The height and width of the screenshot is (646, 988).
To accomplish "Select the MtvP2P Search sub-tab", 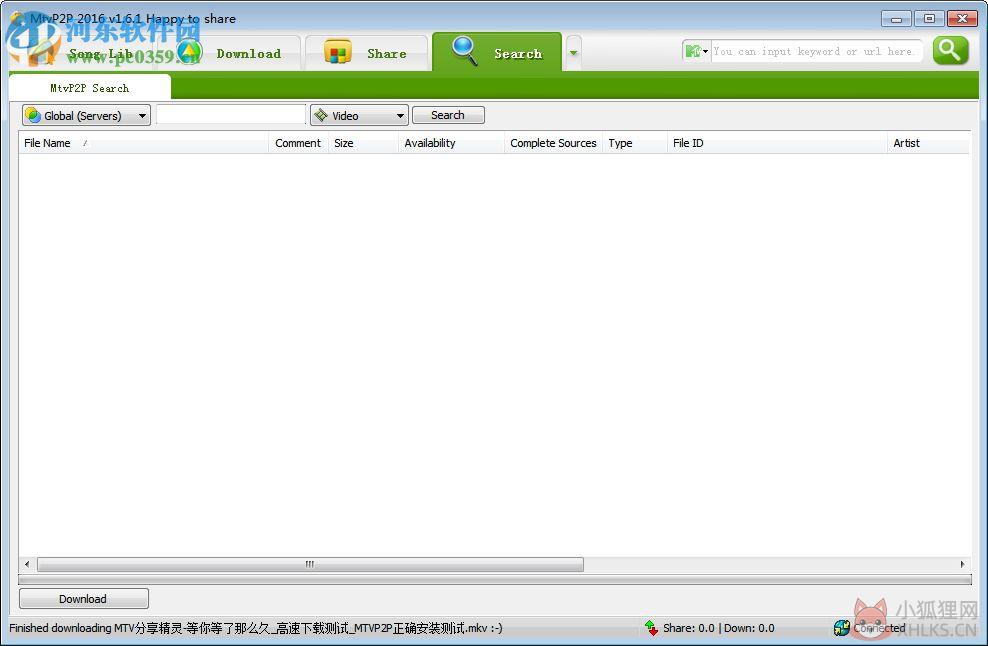I will [x=89, y=88].
